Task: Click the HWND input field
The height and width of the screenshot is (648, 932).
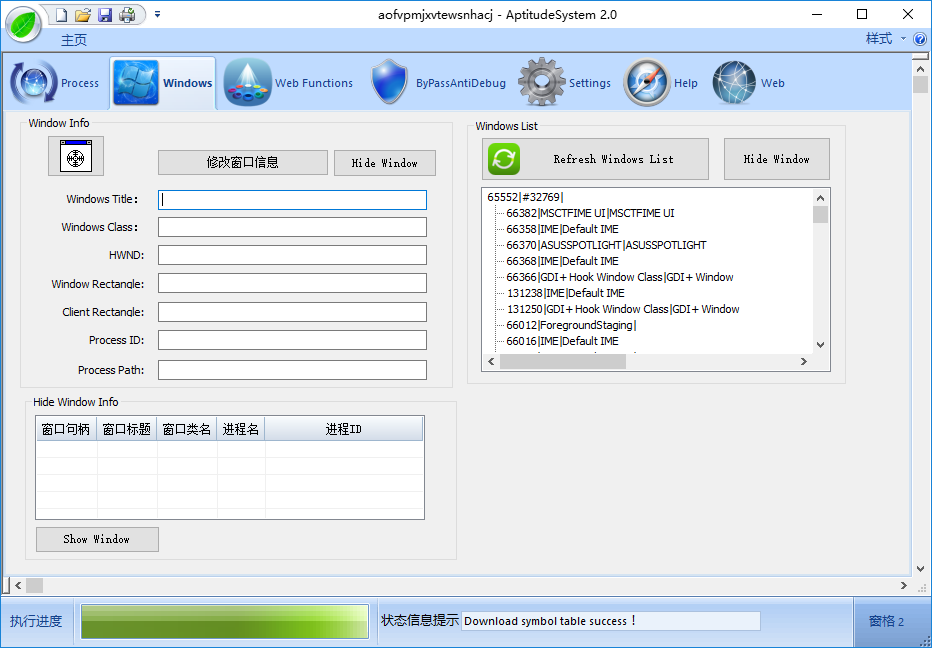Action: [292, 255]
